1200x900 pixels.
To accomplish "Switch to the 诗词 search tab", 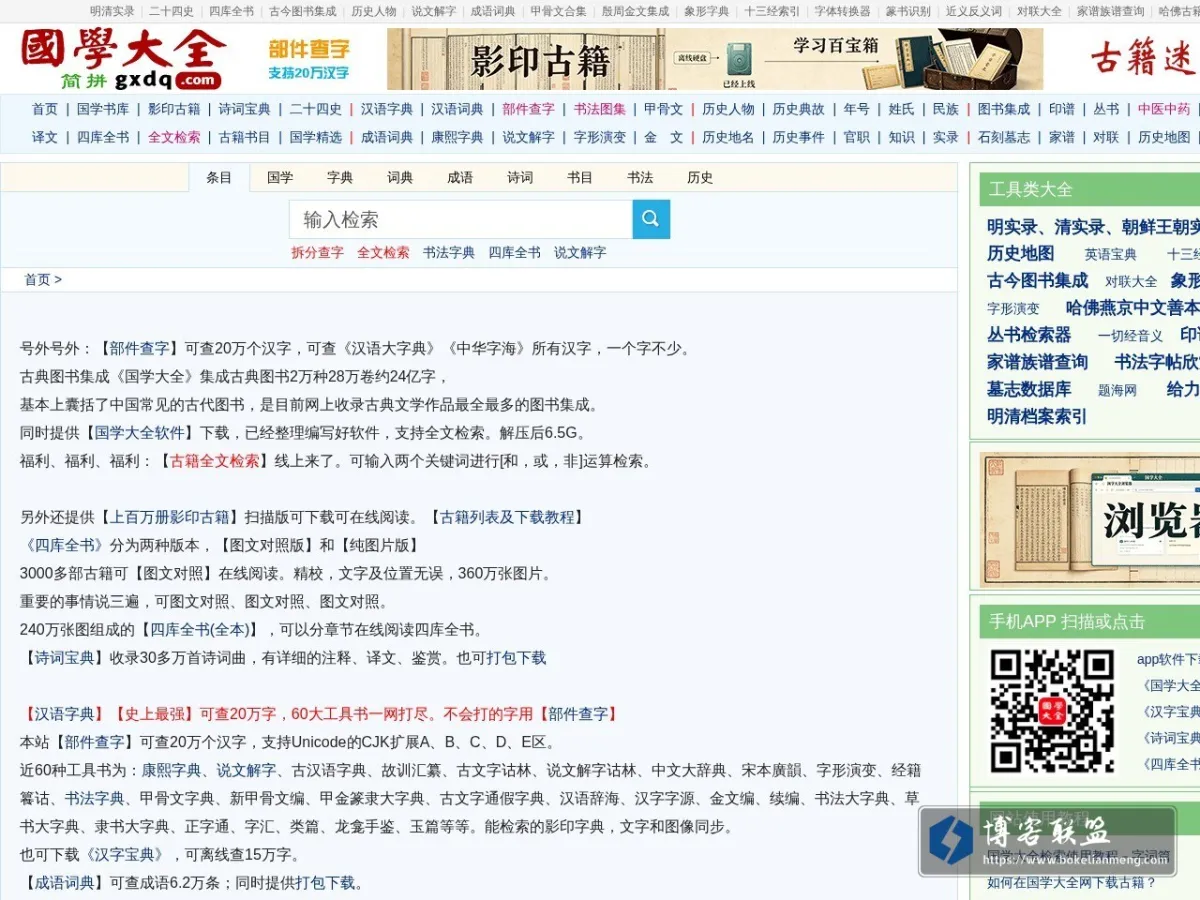I will tap(520, 177).
